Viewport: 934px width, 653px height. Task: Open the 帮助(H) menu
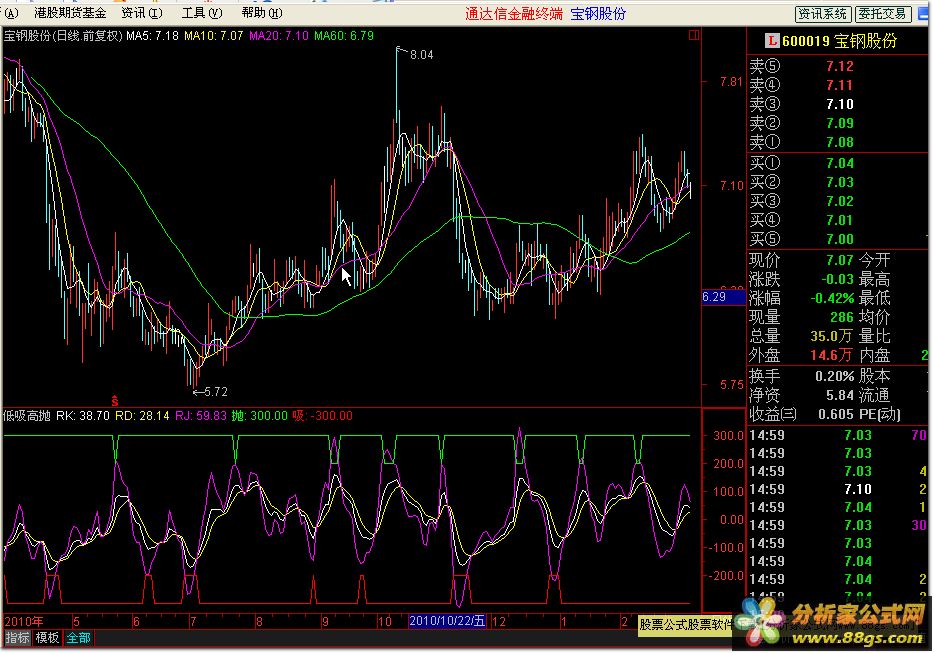pos(262,13)
